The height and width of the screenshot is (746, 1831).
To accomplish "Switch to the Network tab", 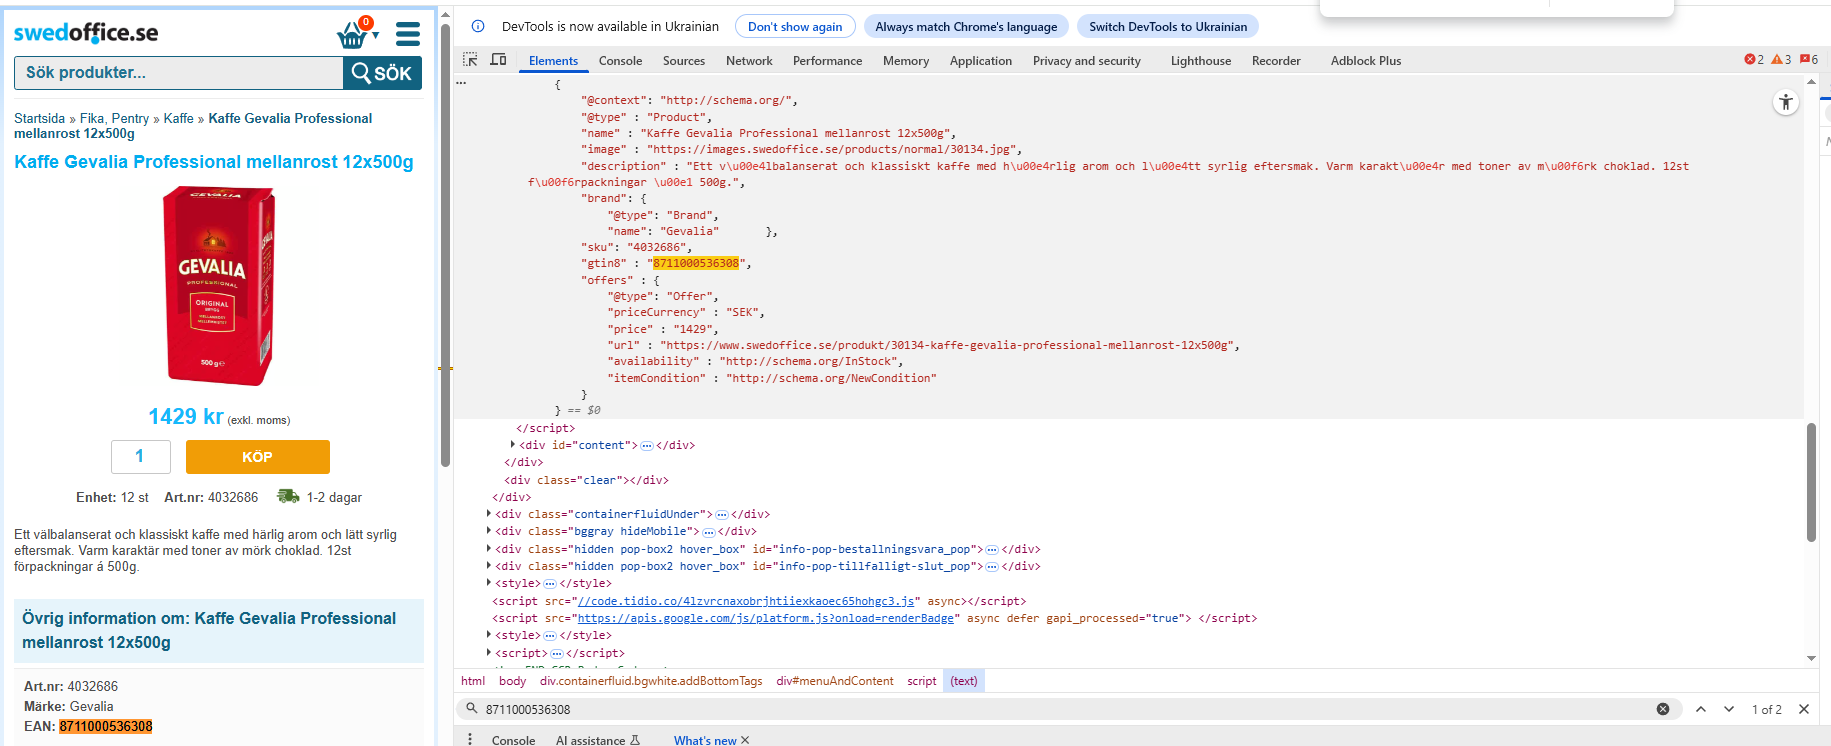I will click(749, 61).
